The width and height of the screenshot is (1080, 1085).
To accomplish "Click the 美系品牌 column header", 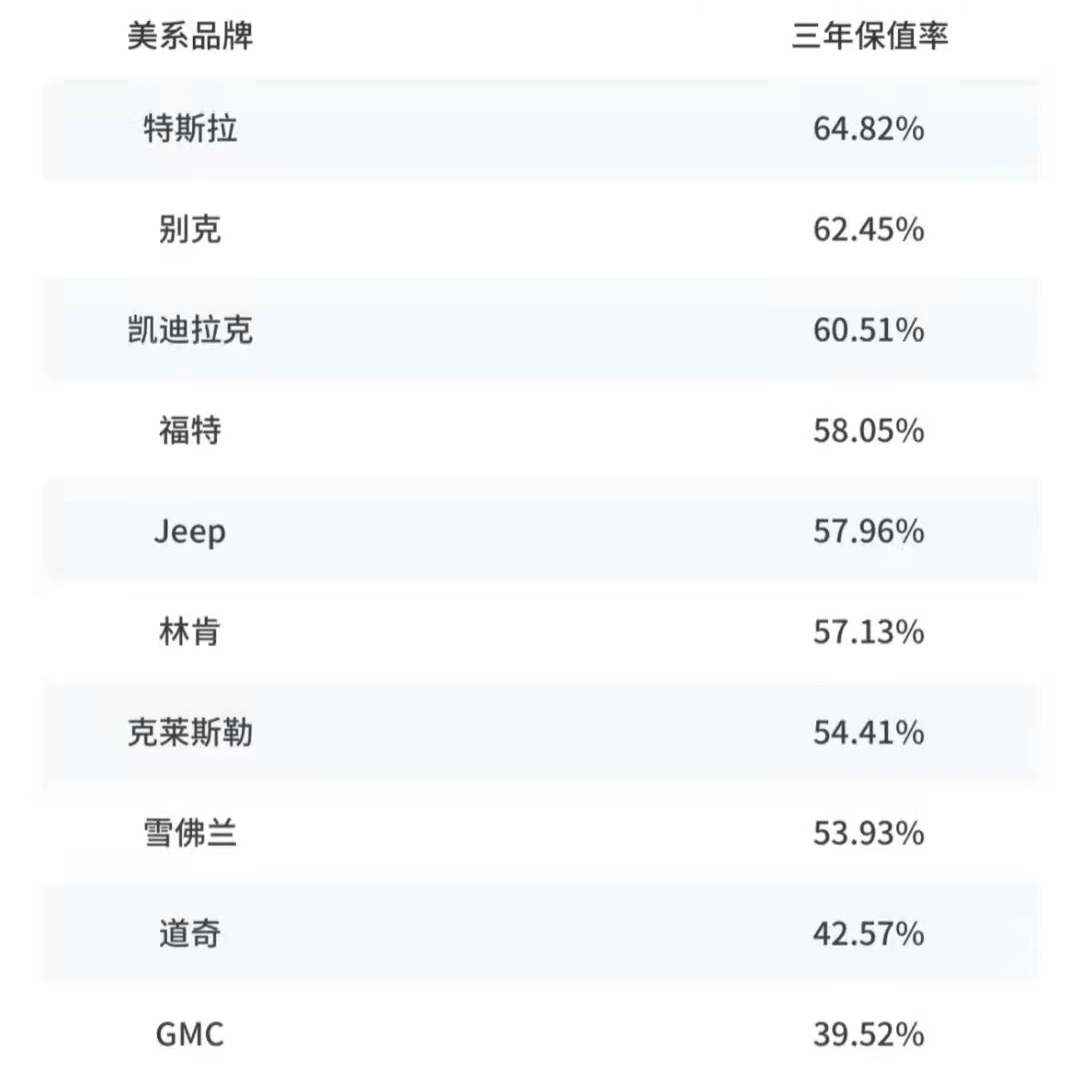I will [190, 37].
